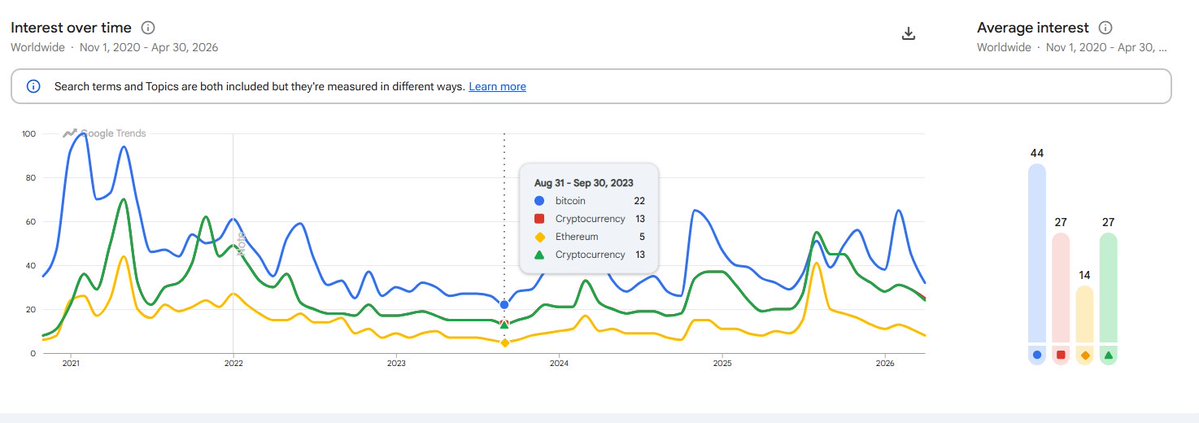Click the 2024 label on the x-axis

click(559, 363)
